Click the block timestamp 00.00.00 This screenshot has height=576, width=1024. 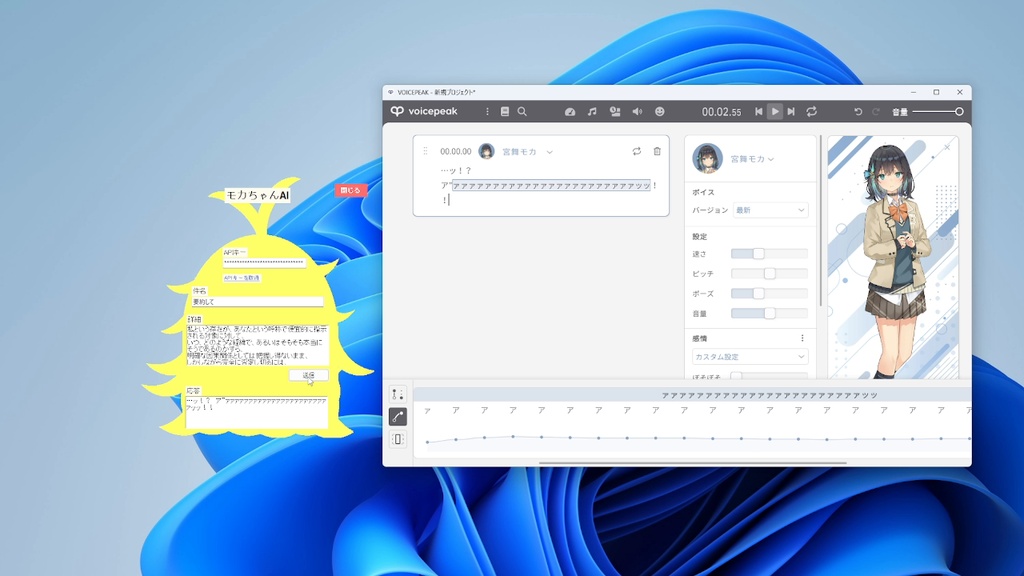(455, 152)
